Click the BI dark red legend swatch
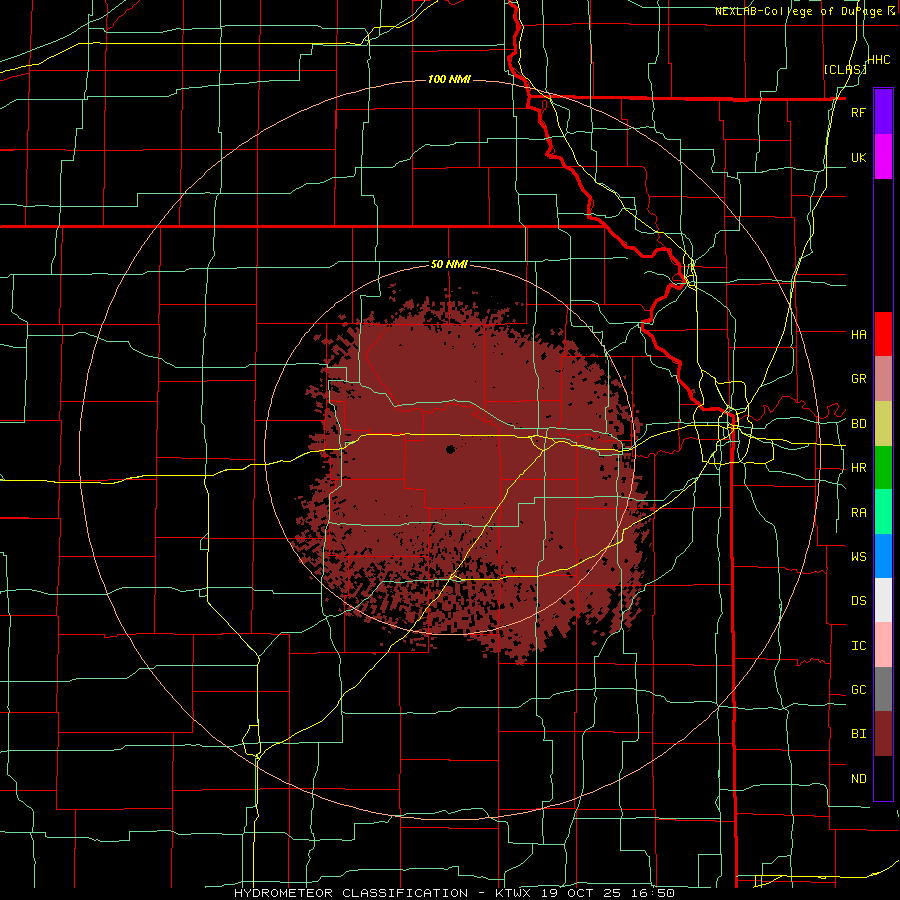This screenshot has width=900, height=900. [883, 734]
